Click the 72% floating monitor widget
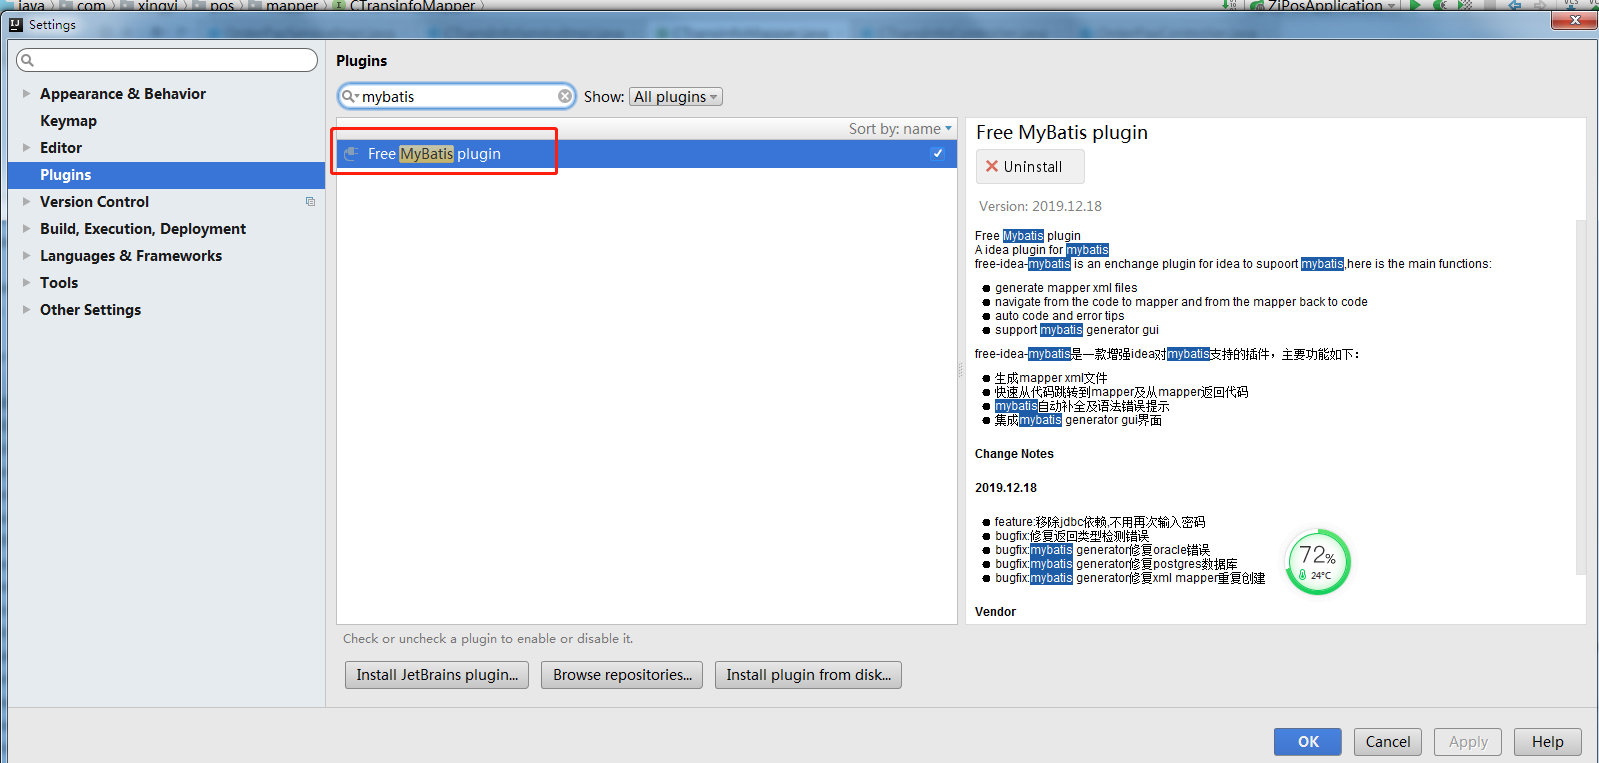 (x=1318, y=562)
